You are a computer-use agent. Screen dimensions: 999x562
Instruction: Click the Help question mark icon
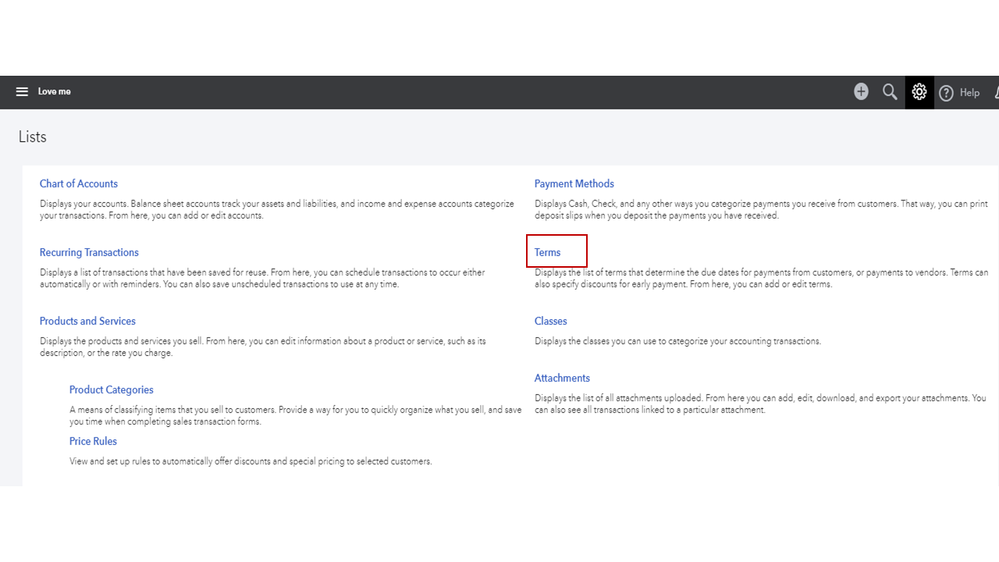click(946, 93)
